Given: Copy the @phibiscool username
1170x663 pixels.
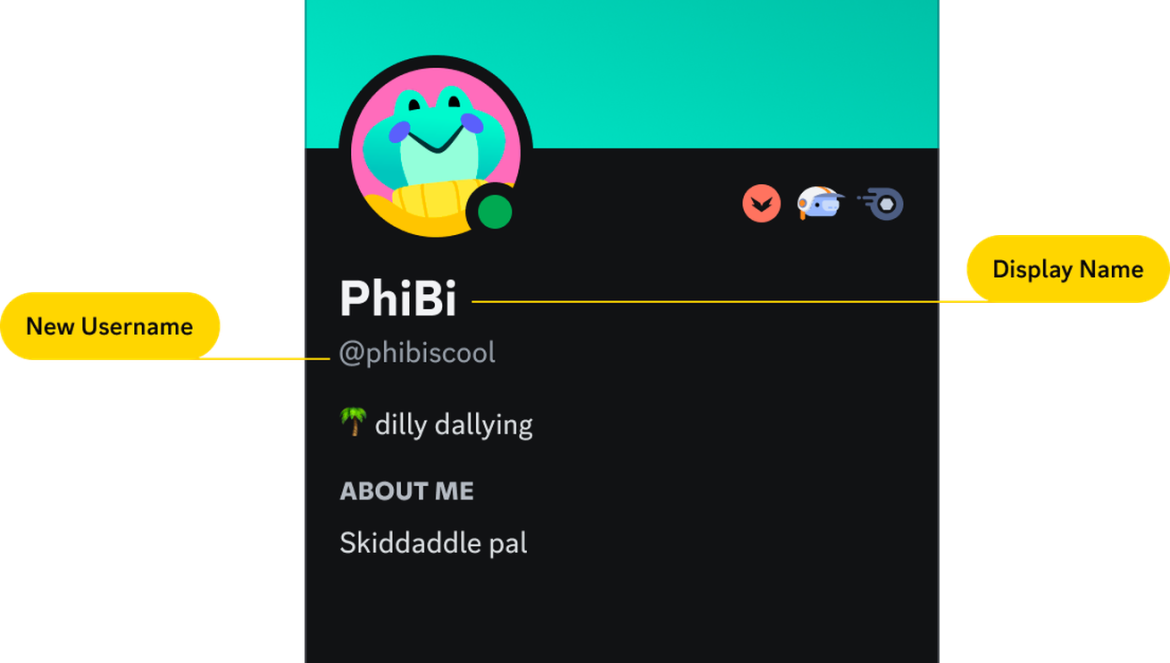Looking at the screenshot, I should pos(417,353).
